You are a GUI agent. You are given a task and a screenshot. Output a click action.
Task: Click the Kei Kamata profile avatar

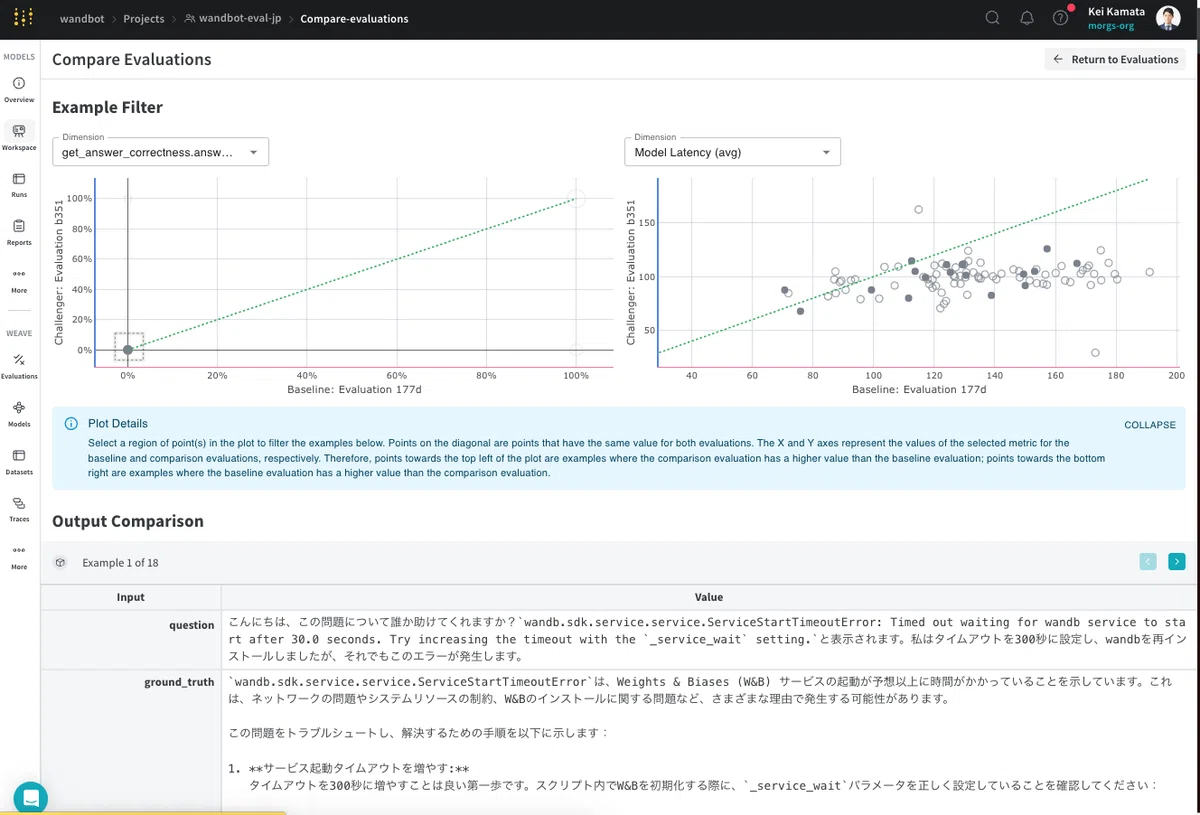(x=1167, y=18)
